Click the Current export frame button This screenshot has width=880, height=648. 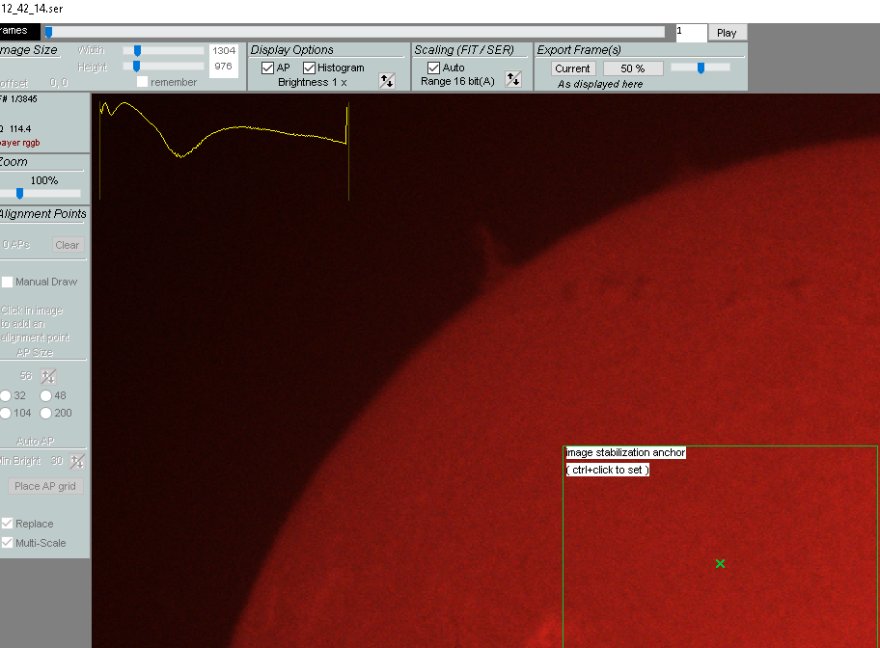click(x=573, y=68)
